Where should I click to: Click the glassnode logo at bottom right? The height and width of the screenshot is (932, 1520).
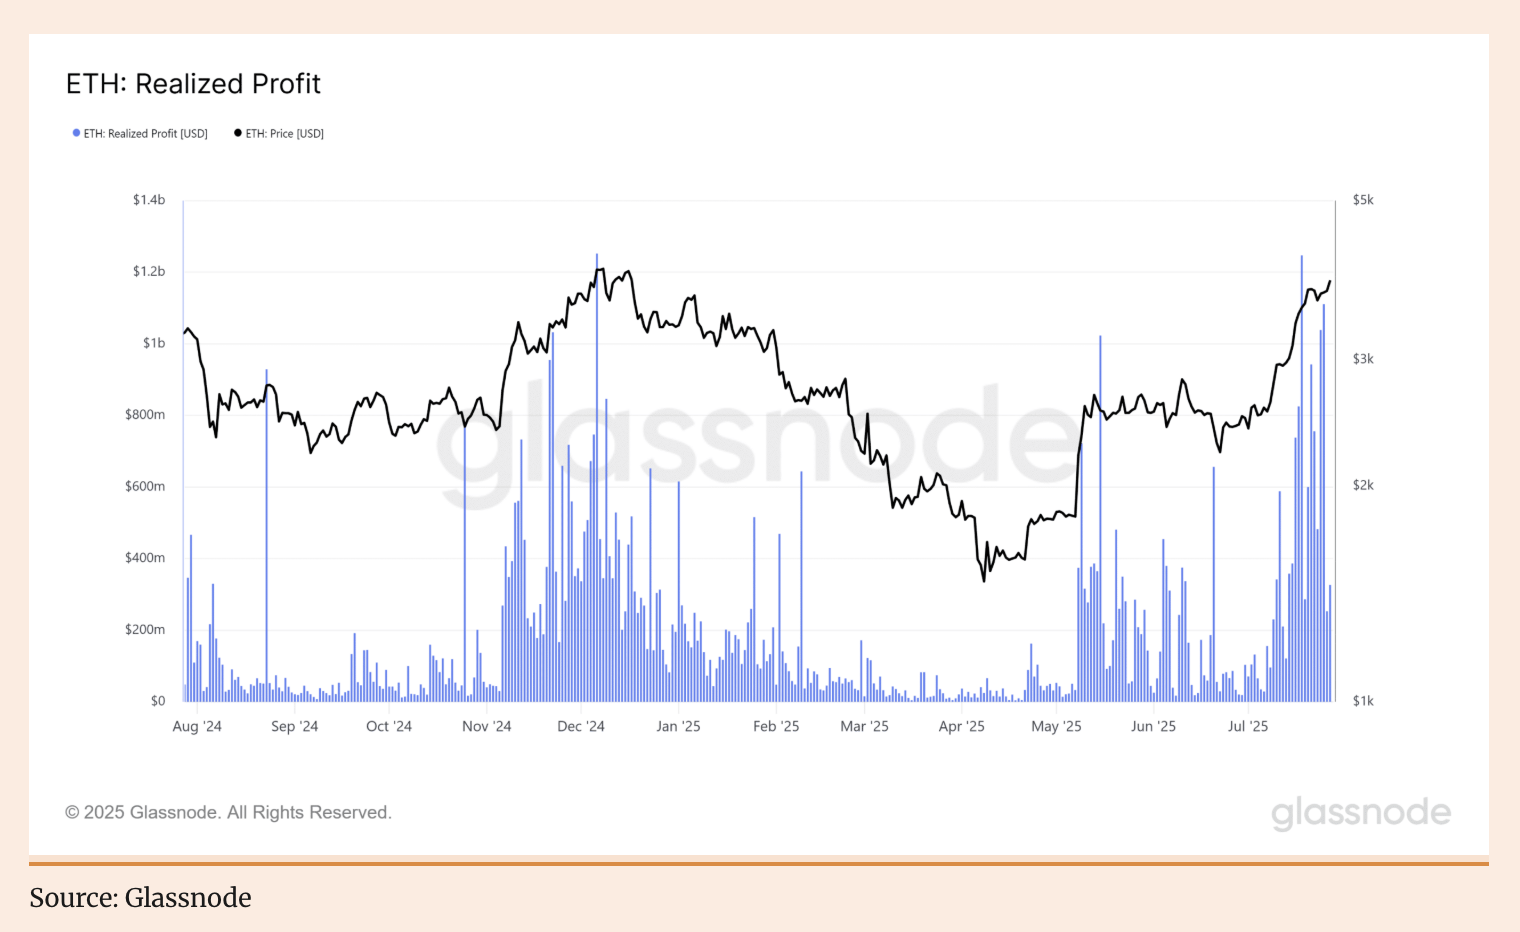point(1360,813)
